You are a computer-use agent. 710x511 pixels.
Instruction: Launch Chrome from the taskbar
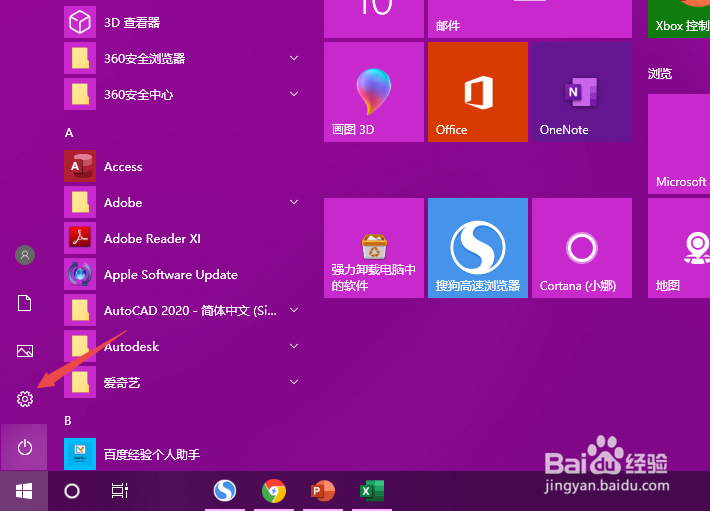click(273, 491)
